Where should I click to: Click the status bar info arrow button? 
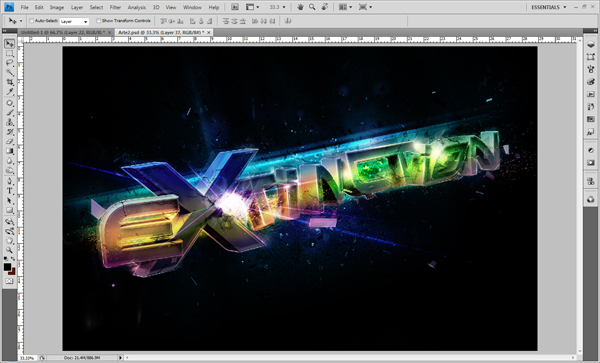coord(120,358)
